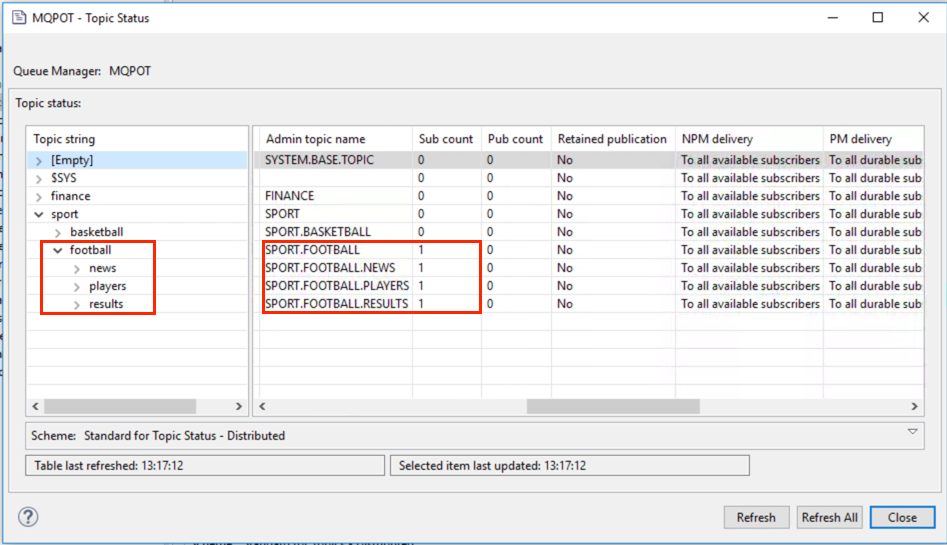Collapse the football topic node

[58, 250]
